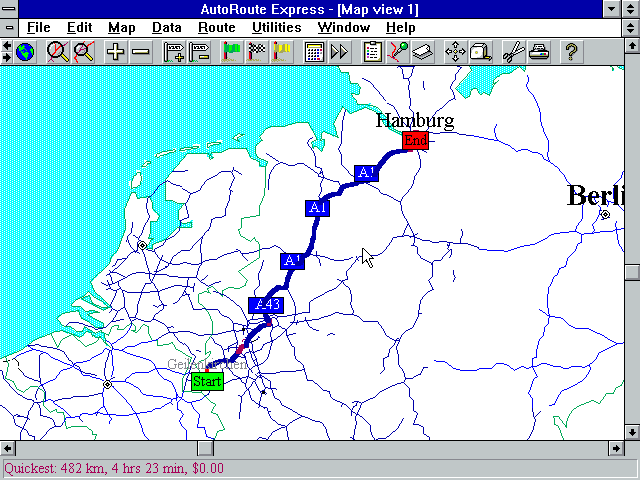The height and width of the screenshot is (480, 640).
Task: Open the map view document control menu
Action: [x=9, y=28]
